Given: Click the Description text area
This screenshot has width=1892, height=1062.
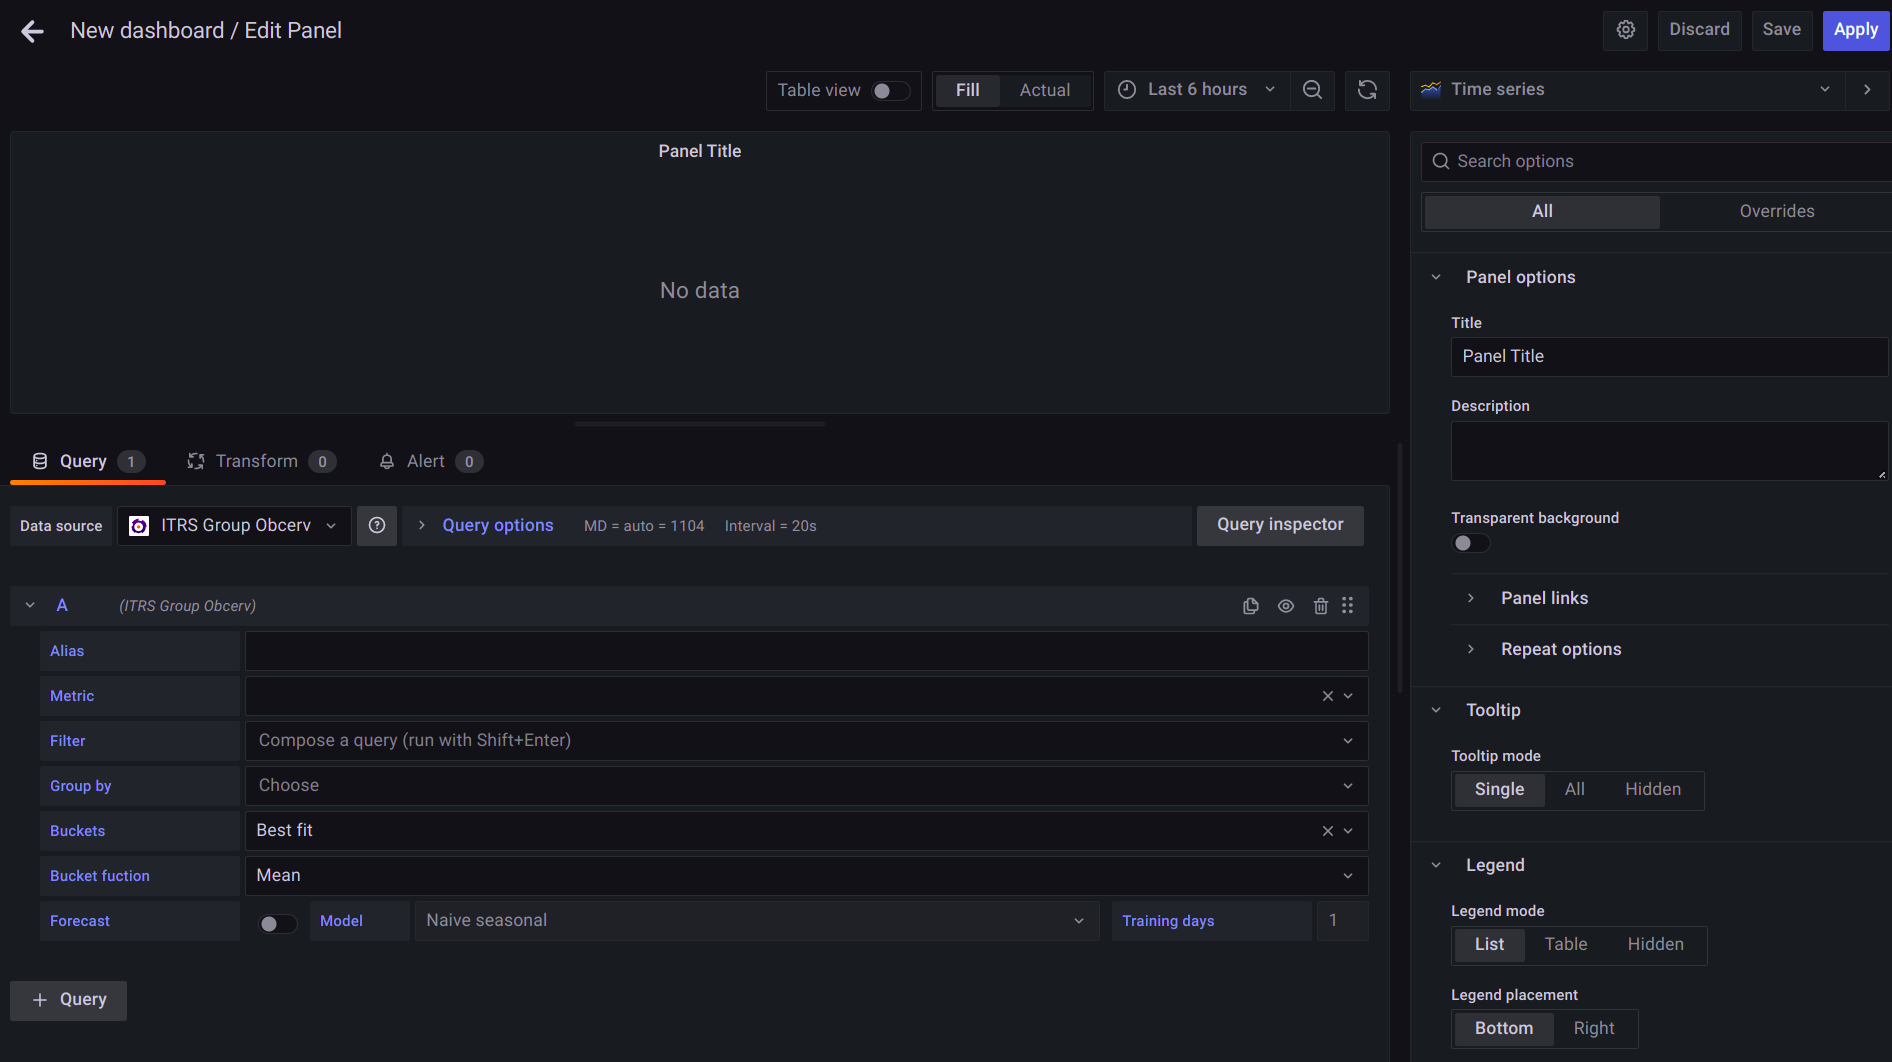Looking at the screenshot, I should point(1669,451).
